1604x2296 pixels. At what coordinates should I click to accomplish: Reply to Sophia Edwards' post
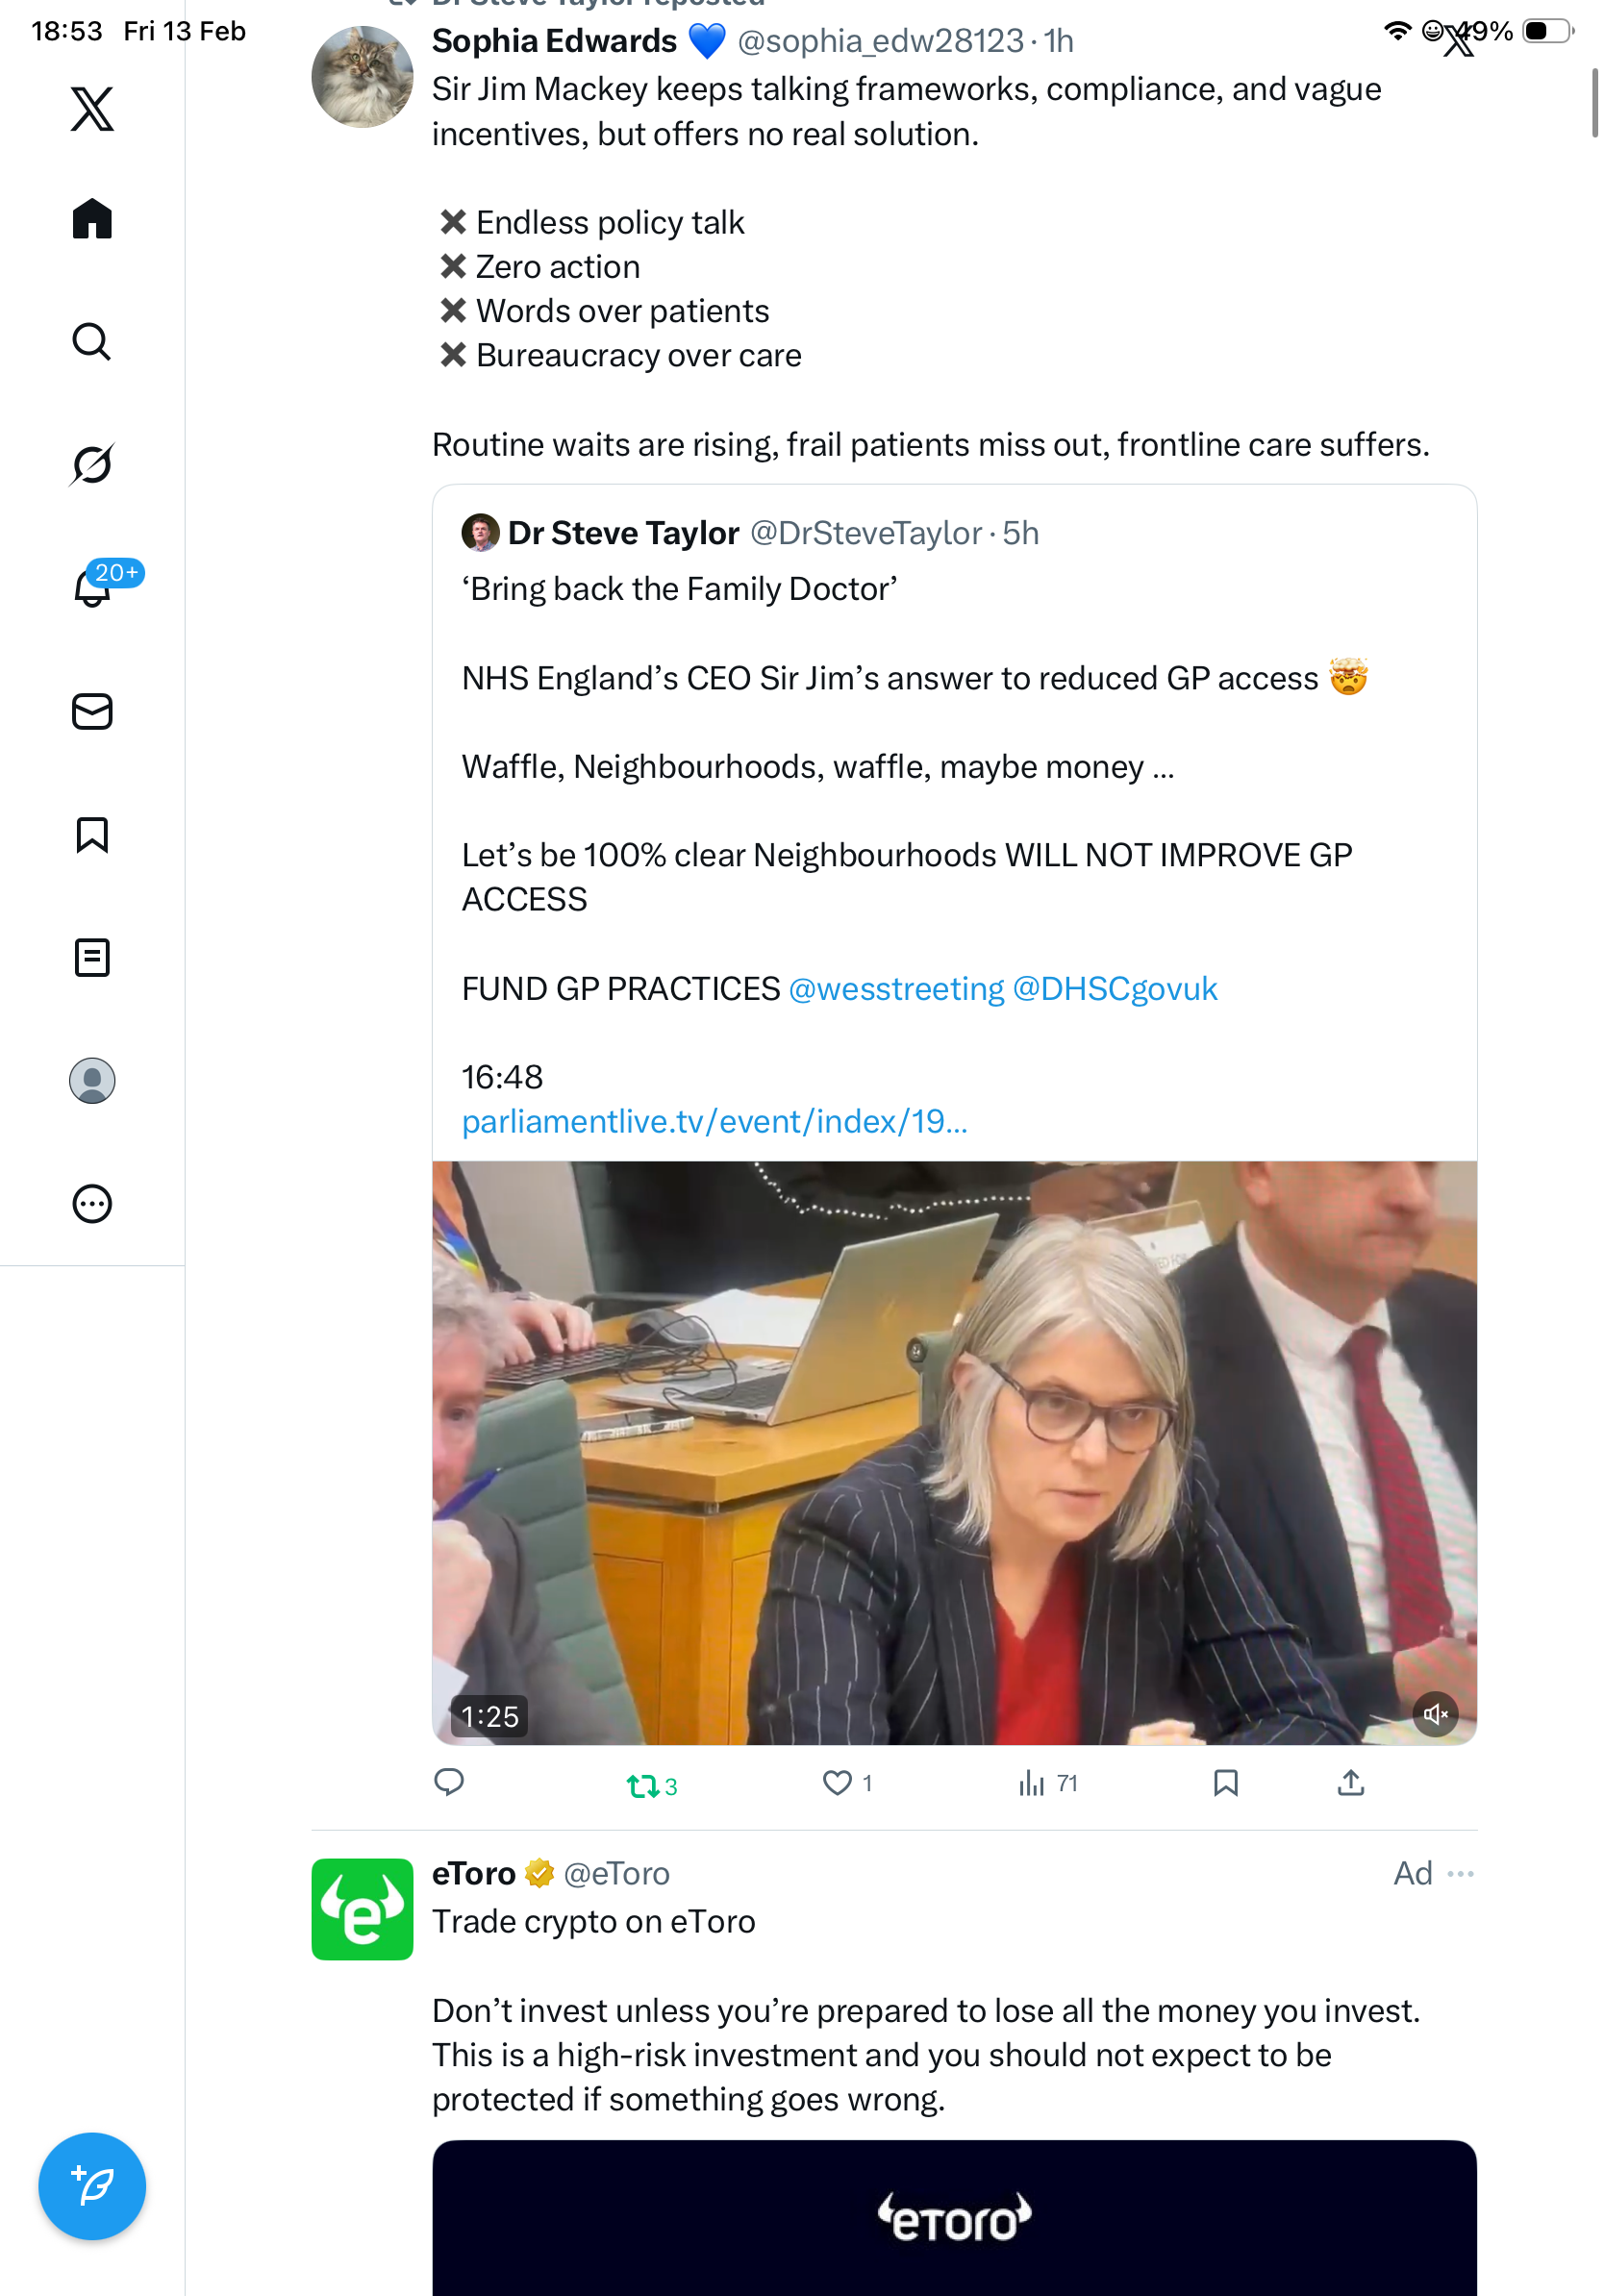[x=449, y=1783]
